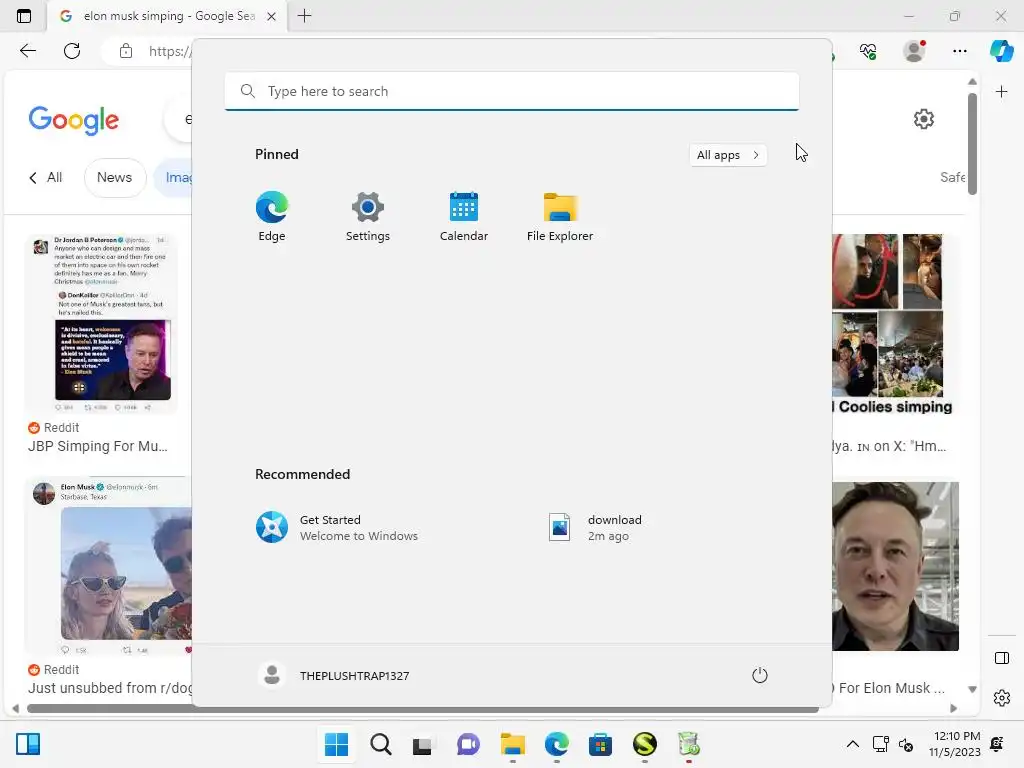Click the Google logo
This screenshot has height=768, width=1024.
click(74, 120)
